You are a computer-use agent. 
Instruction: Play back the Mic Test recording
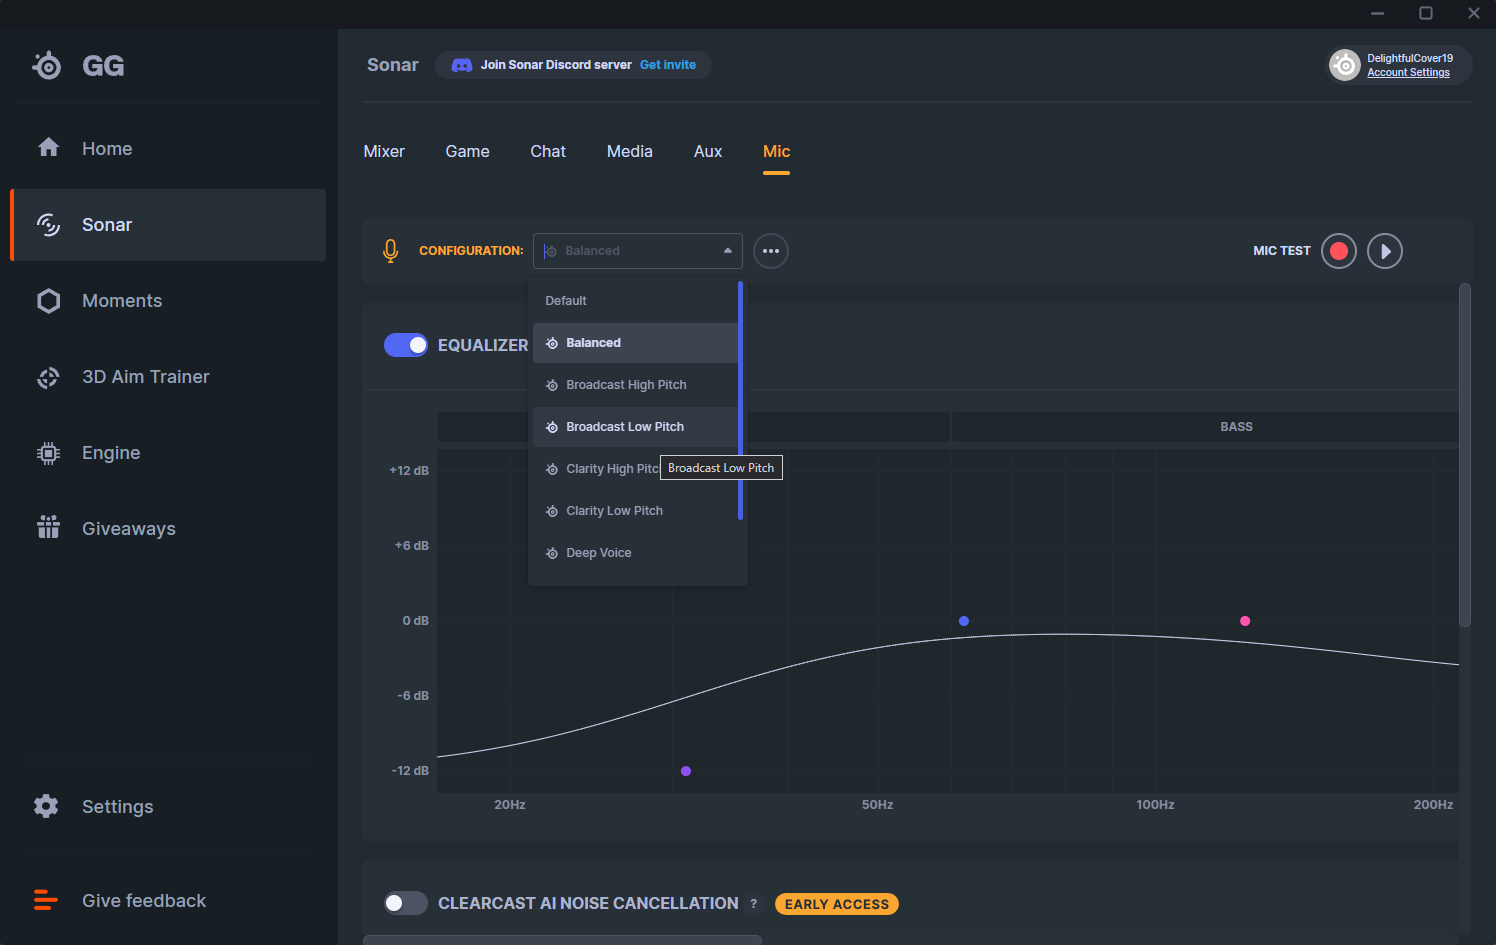pos(1385,251)
